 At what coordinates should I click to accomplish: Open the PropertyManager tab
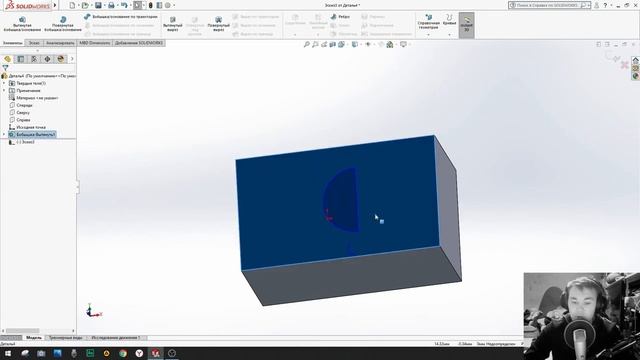click(20, 59)
